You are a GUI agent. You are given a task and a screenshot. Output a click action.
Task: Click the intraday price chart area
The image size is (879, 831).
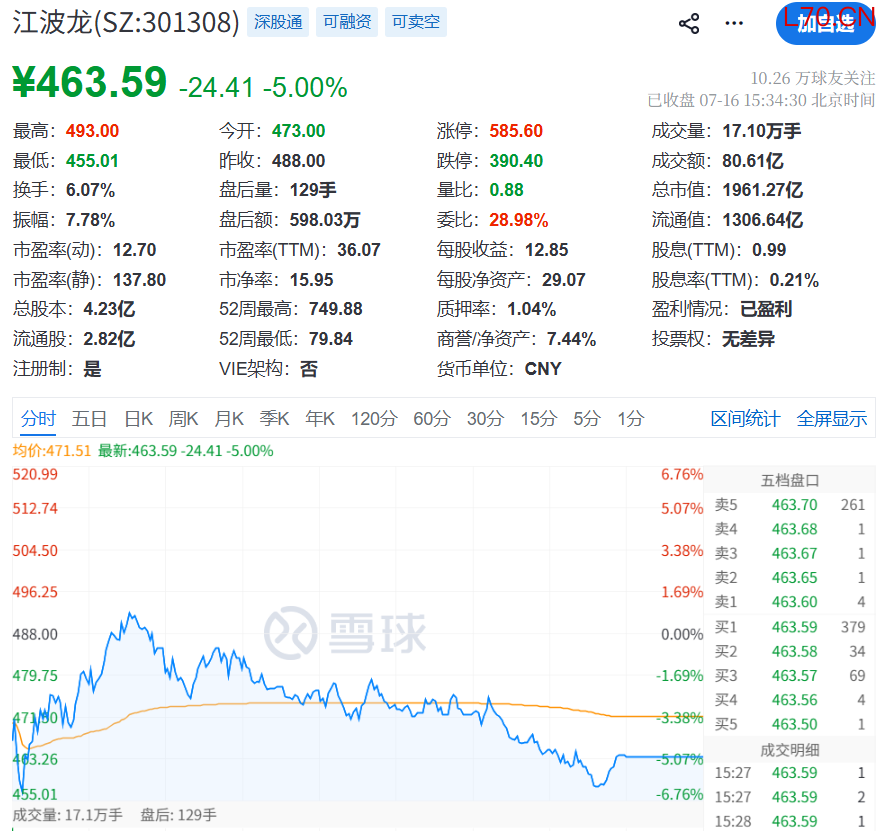coord(358,634)
